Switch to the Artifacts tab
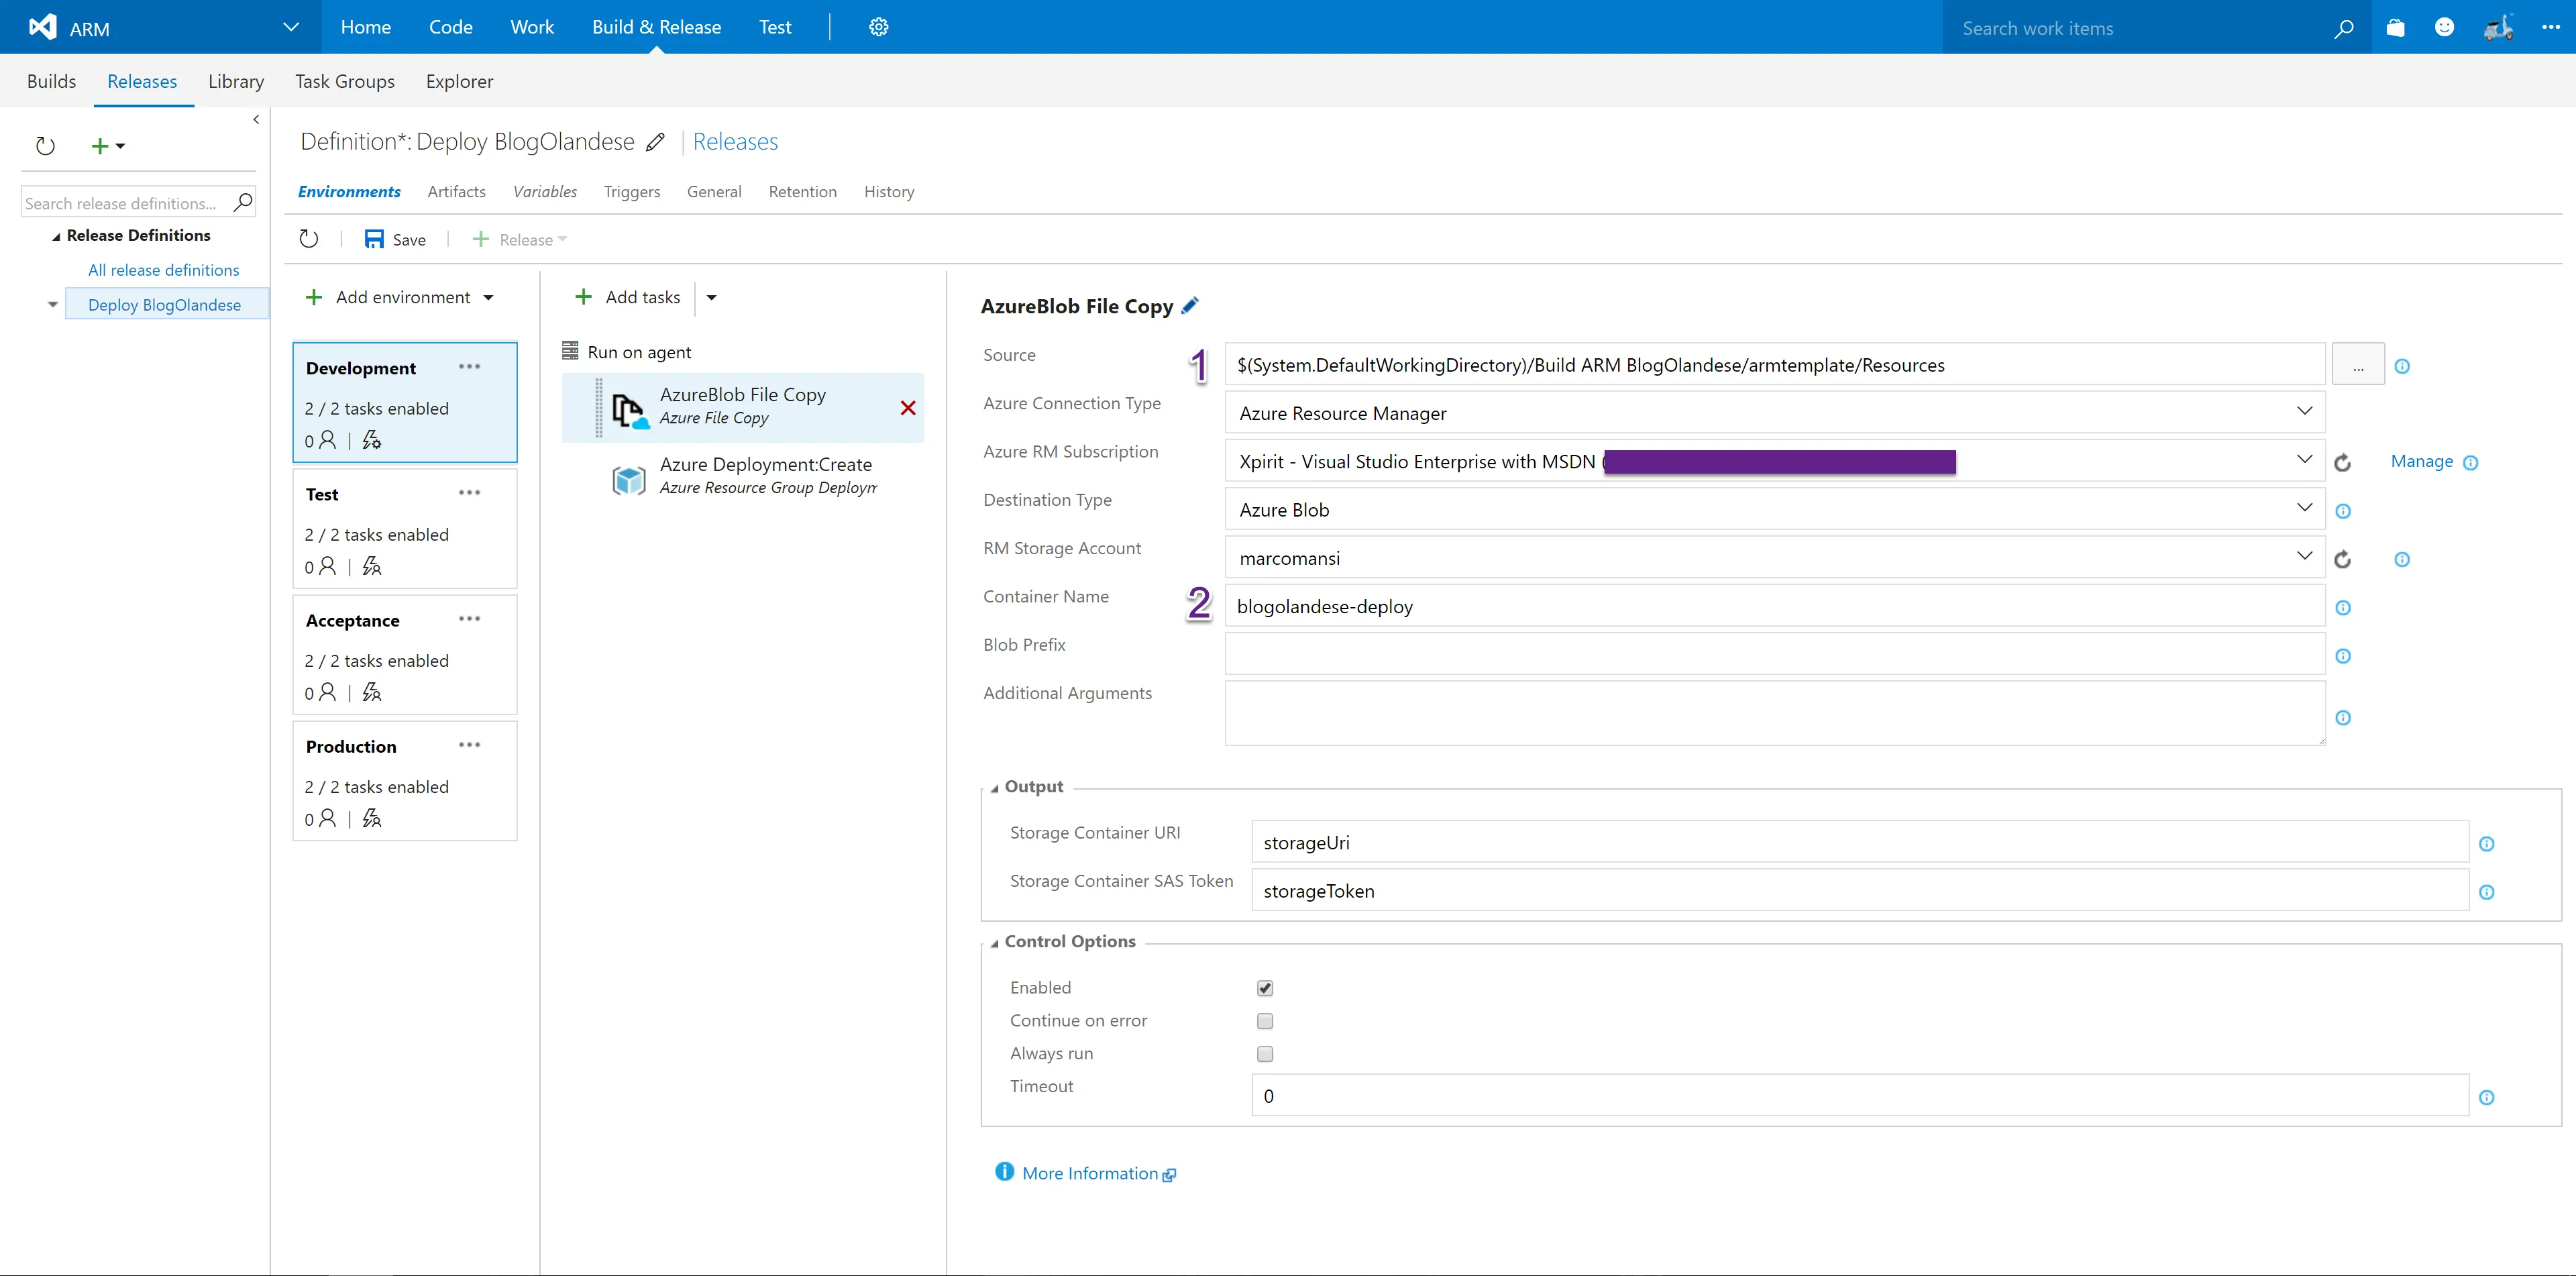The height and width of the screenshot is (1276, 2576). point(456,191)
